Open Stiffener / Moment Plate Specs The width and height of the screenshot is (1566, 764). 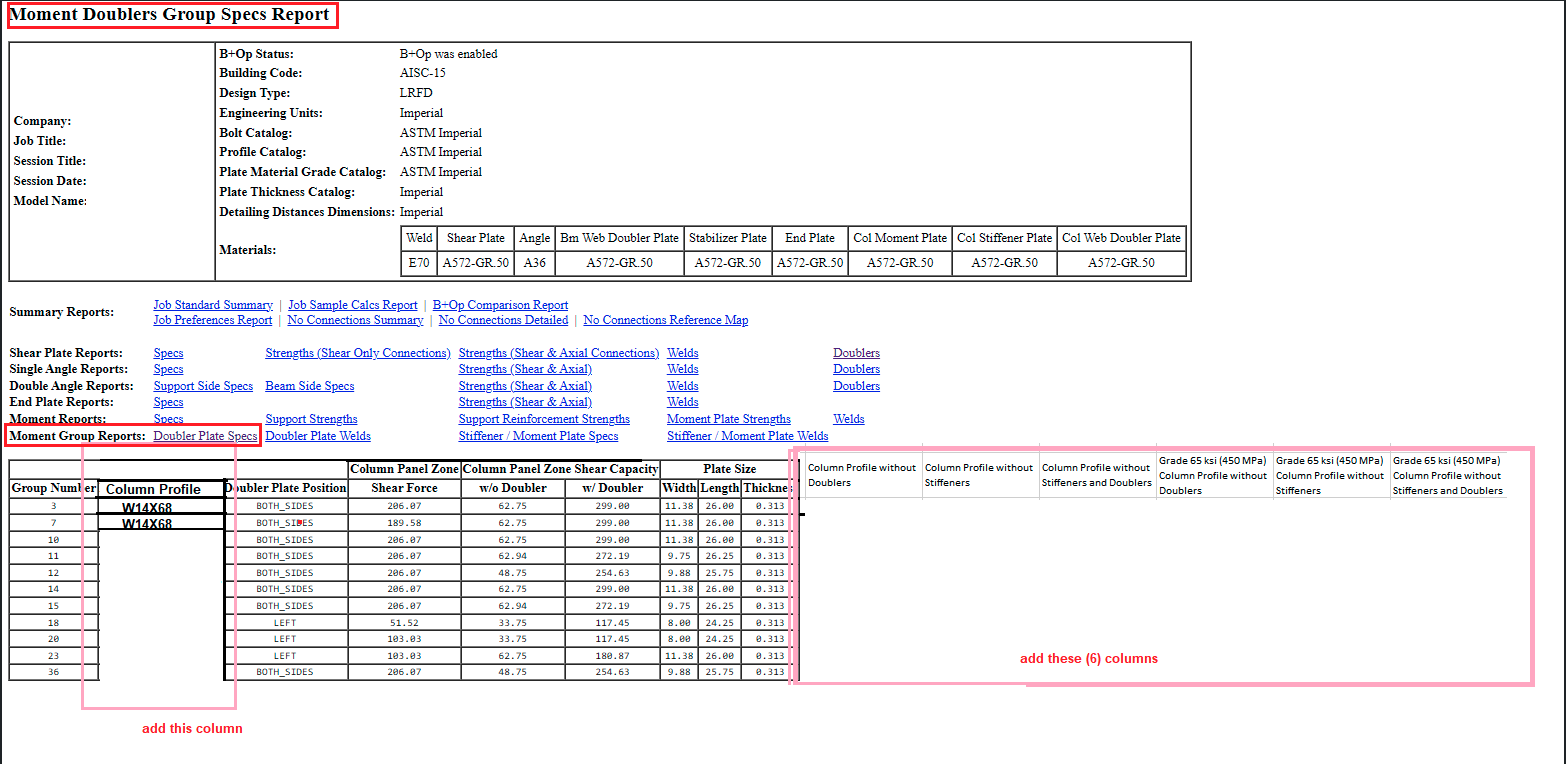538,436
